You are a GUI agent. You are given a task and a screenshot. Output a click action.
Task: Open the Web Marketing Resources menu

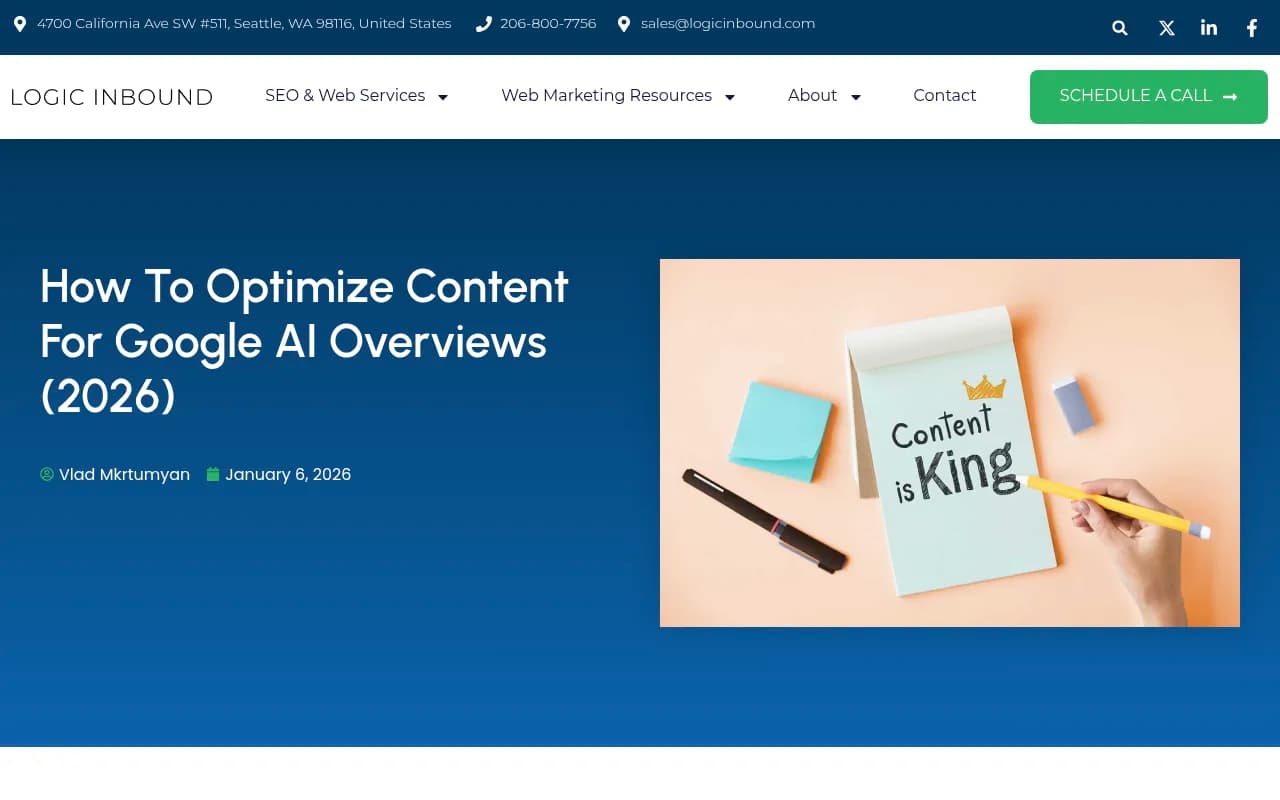[x=606, y=95]
